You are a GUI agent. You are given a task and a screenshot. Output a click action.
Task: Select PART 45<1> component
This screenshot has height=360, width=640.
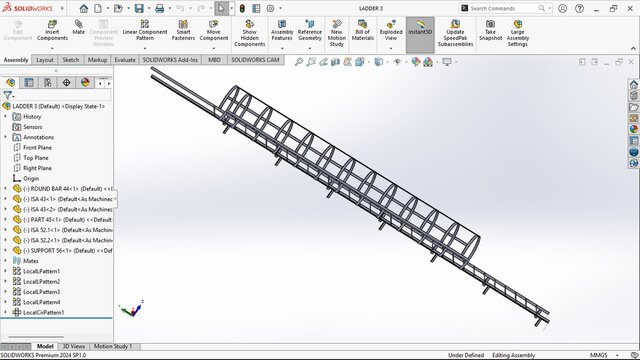62,220
